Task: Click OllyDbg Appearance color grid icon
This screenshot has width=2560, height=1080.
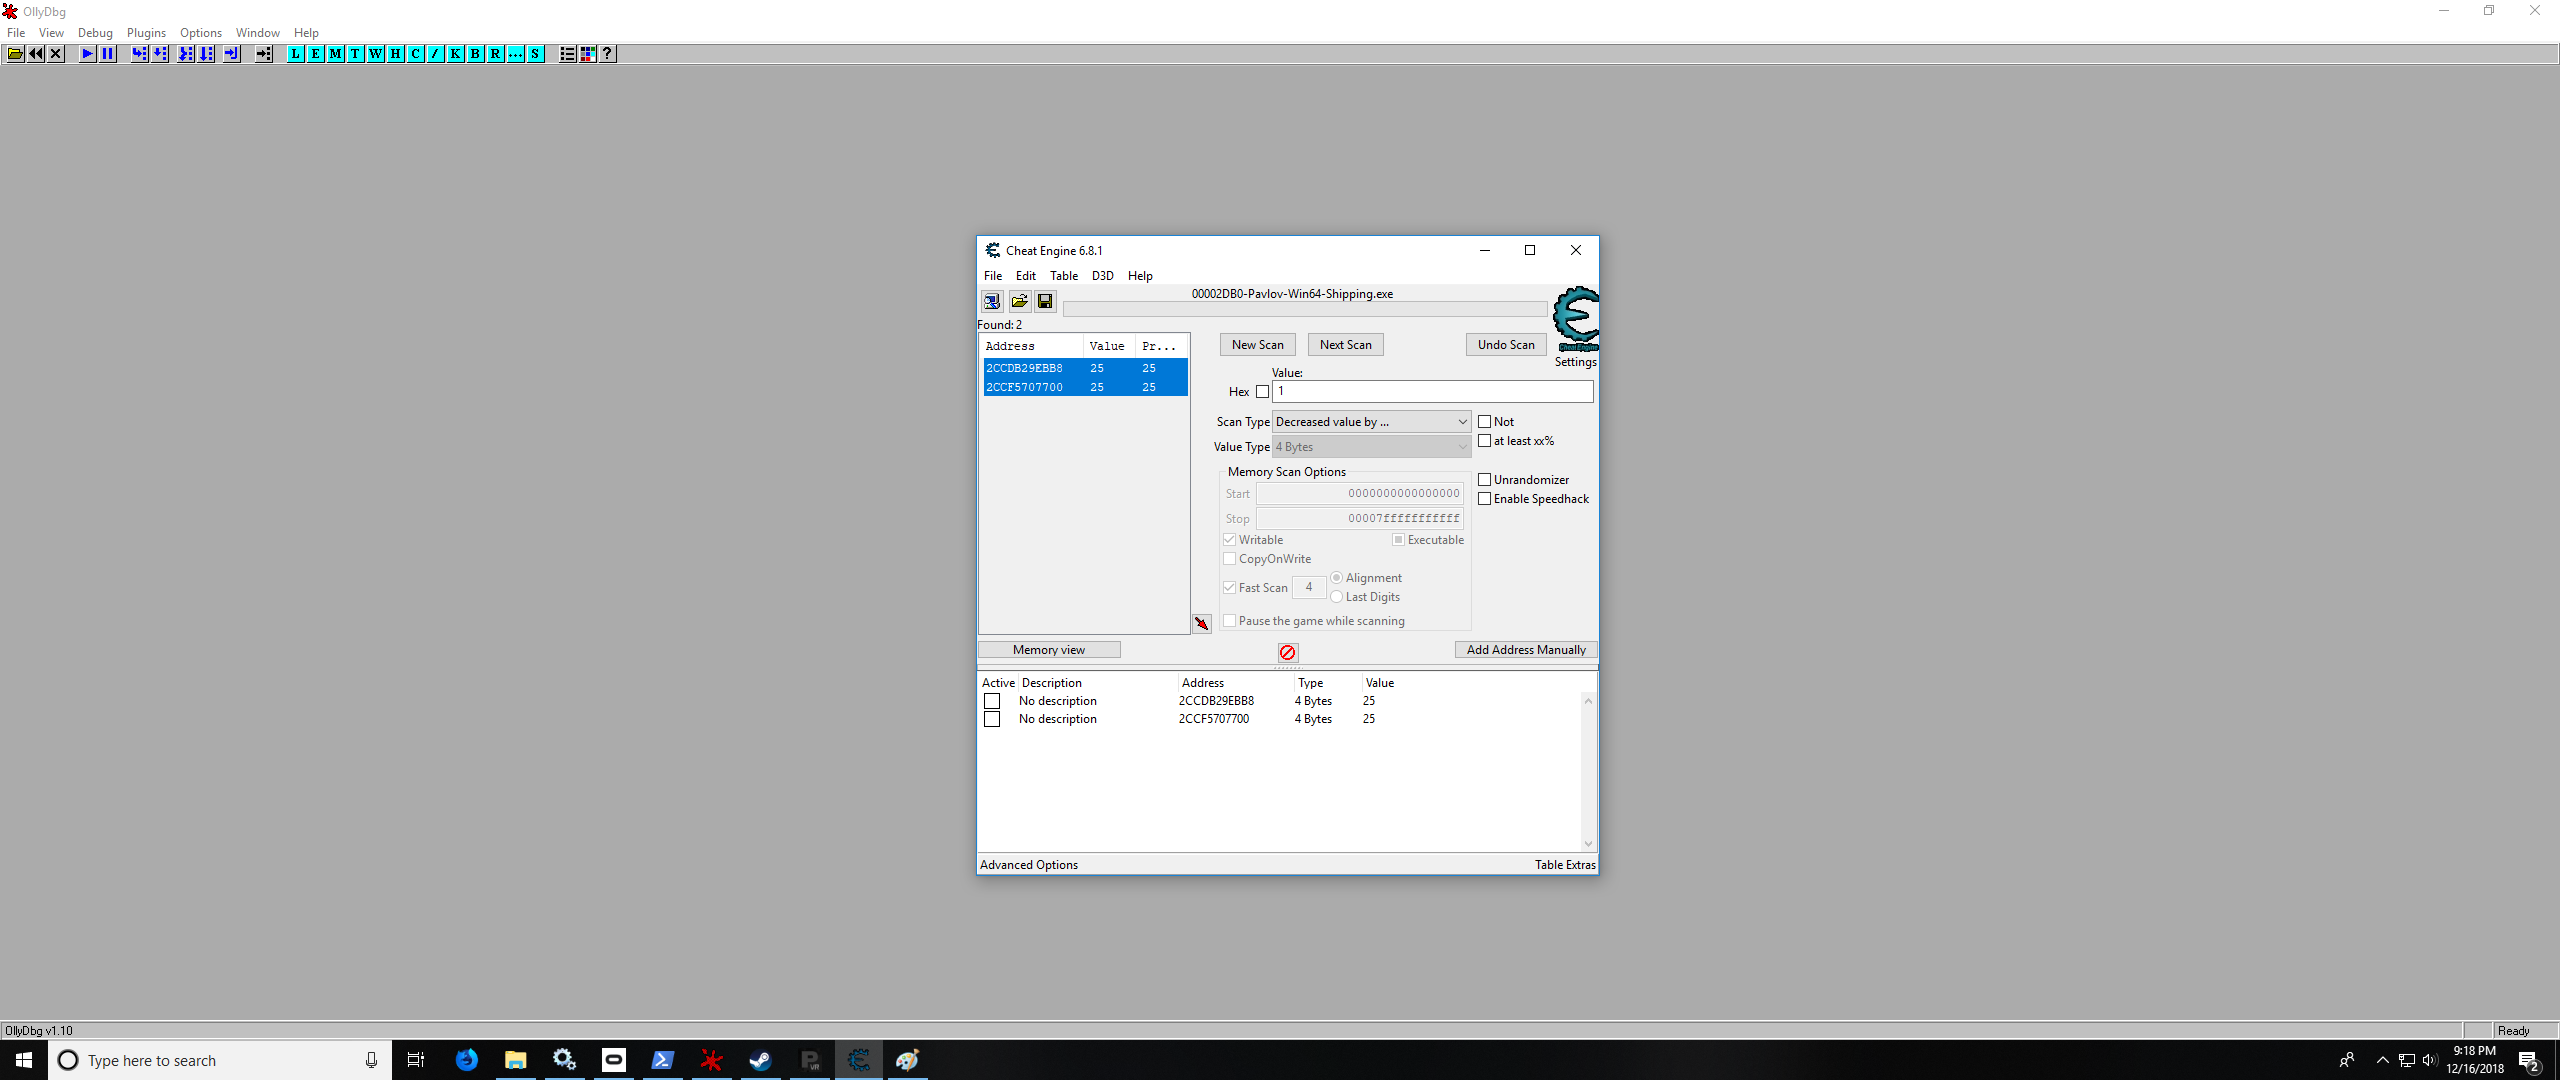Action: click(x=588, y=54)
